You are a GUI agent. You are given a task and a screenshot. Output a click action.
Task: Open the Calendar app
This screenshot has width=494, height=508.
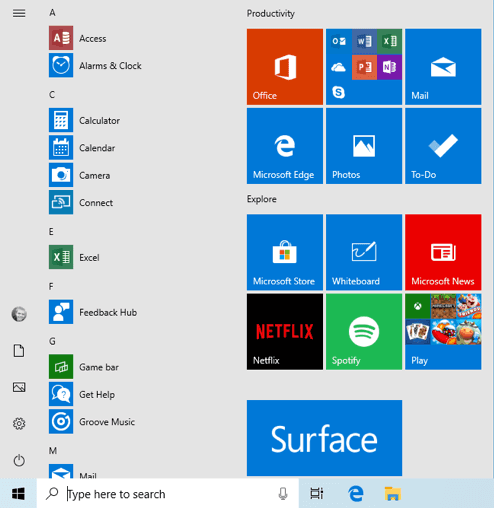[82, 148]
